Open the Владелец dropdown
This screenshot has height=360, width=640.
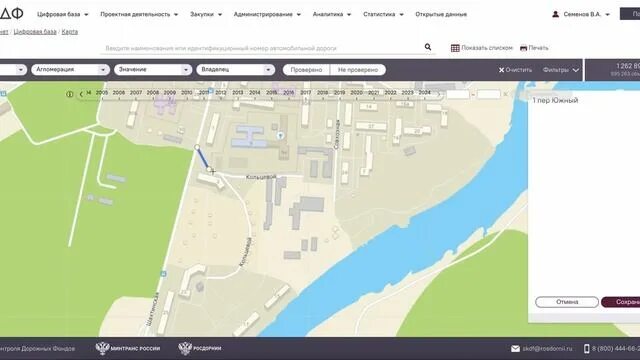236,70
